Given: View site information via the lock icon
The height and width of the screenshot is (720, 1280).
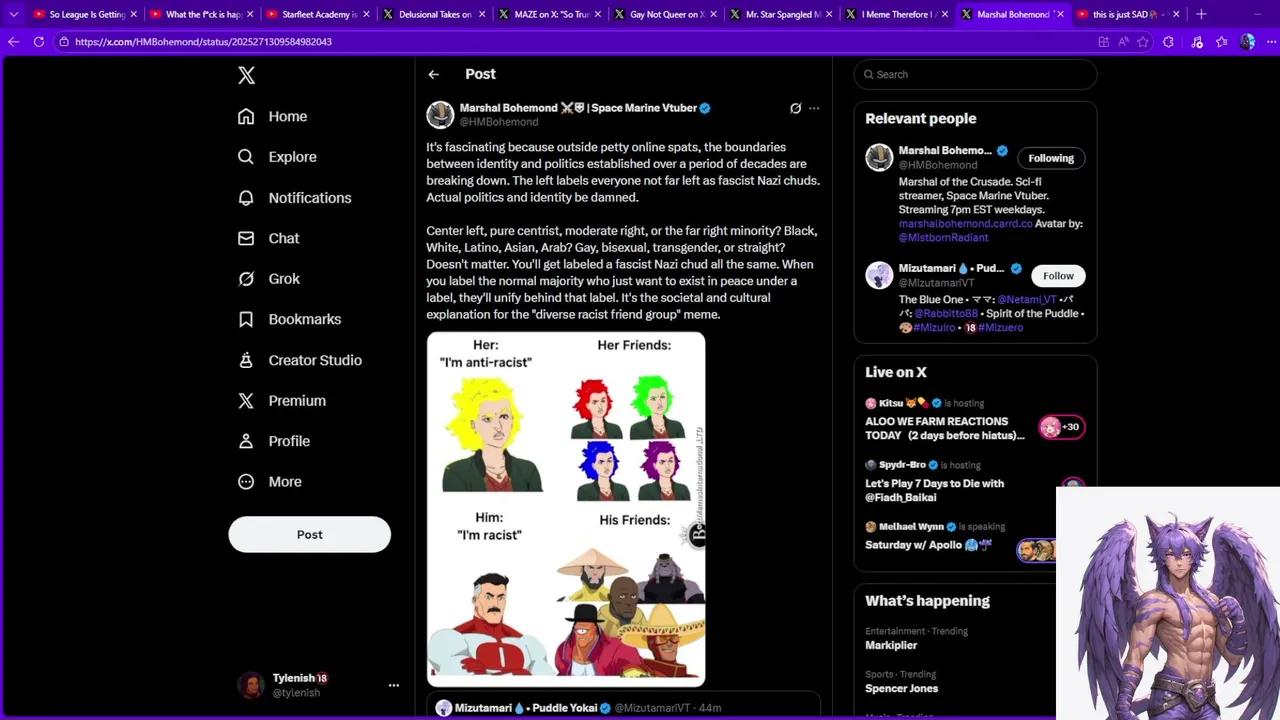Looking at the screenshot, I should (x=64, y=42).
